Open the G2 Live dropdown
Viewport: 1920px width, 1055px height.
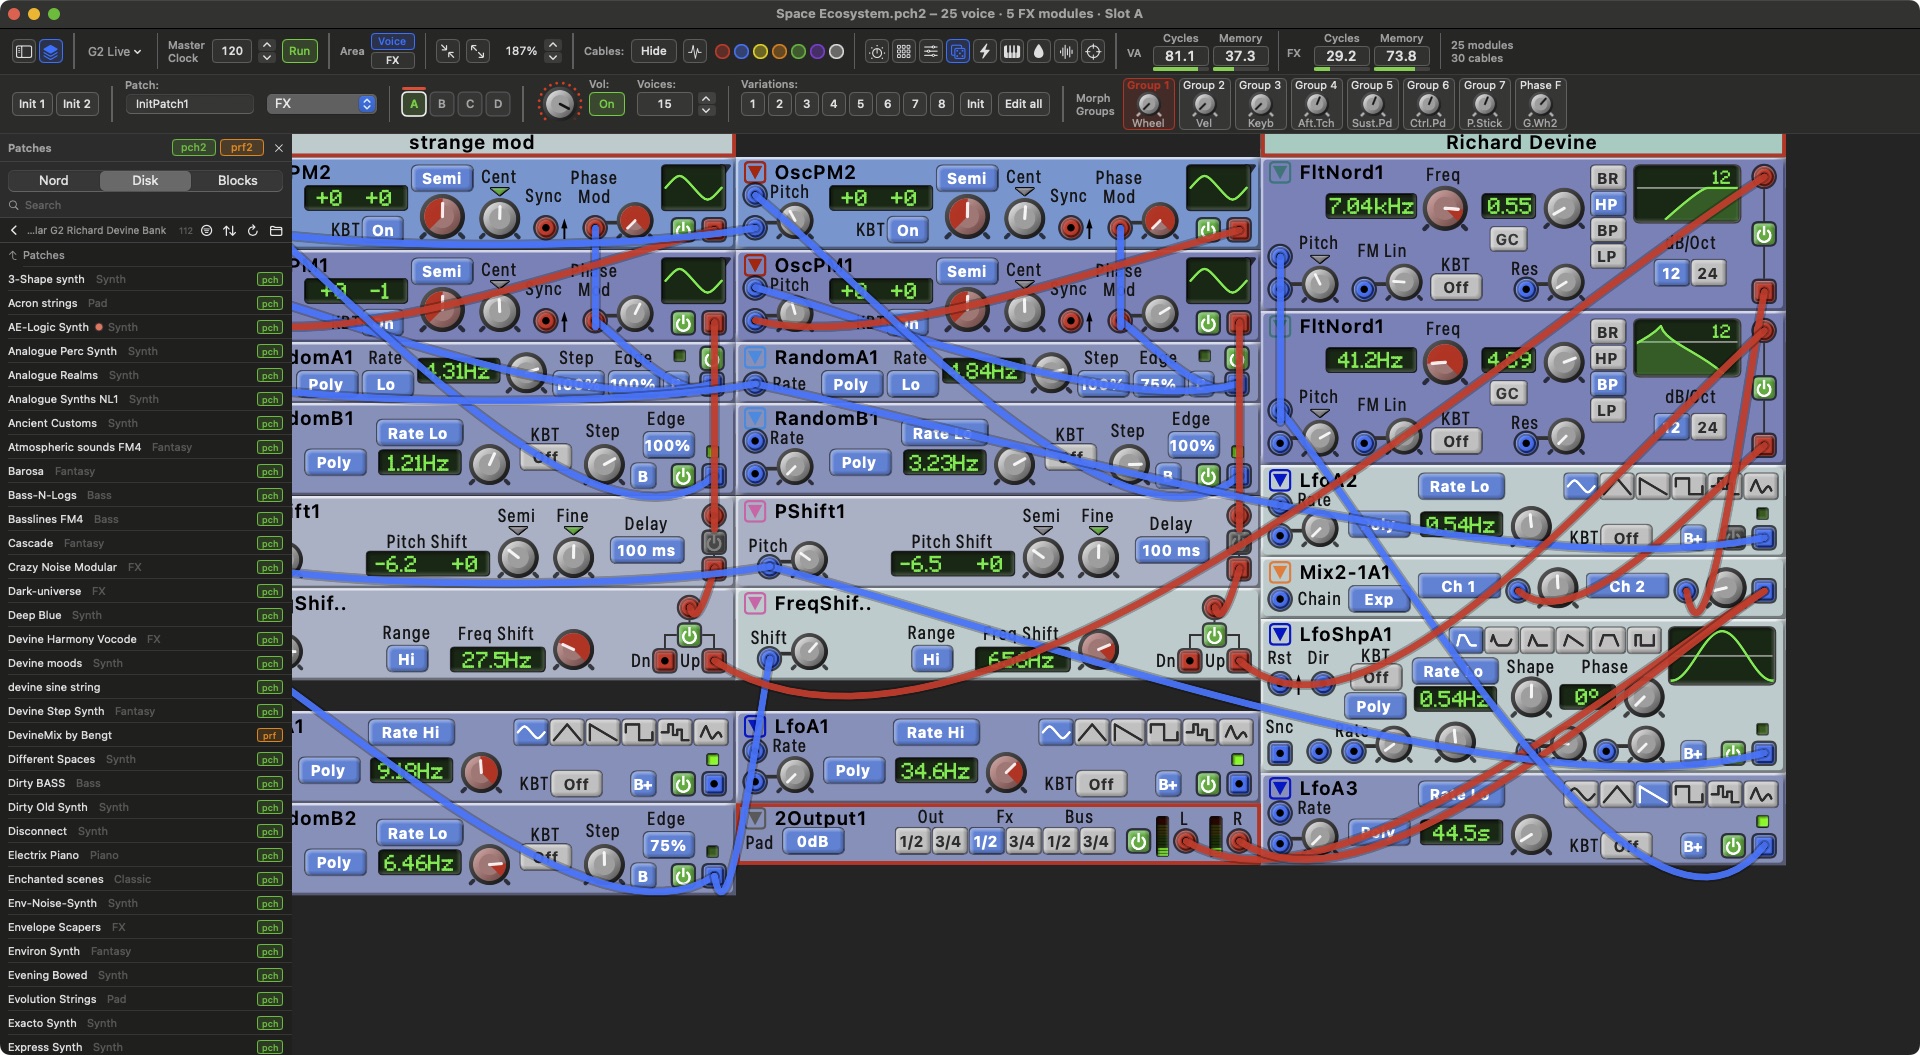coord(114,51)
